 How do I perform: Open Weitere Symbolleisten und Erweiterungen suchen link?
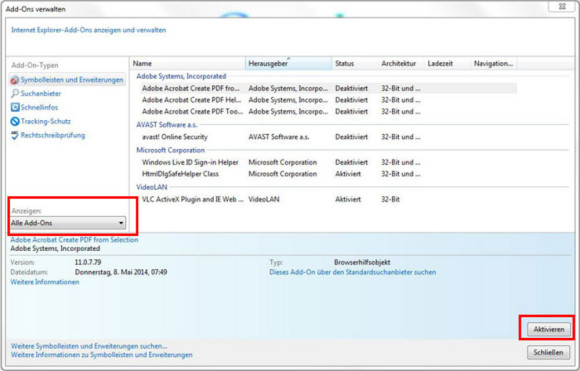click(x=89, y=346)
